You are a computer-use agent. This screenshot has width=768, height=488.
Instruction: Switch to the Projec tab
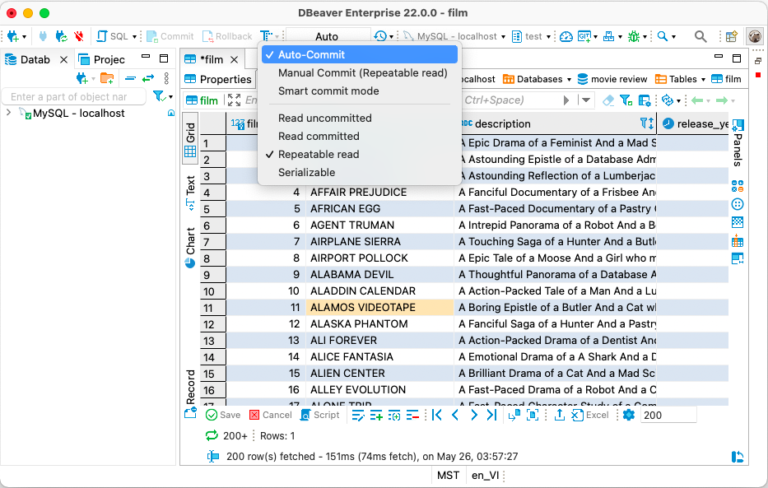[102, 60]
